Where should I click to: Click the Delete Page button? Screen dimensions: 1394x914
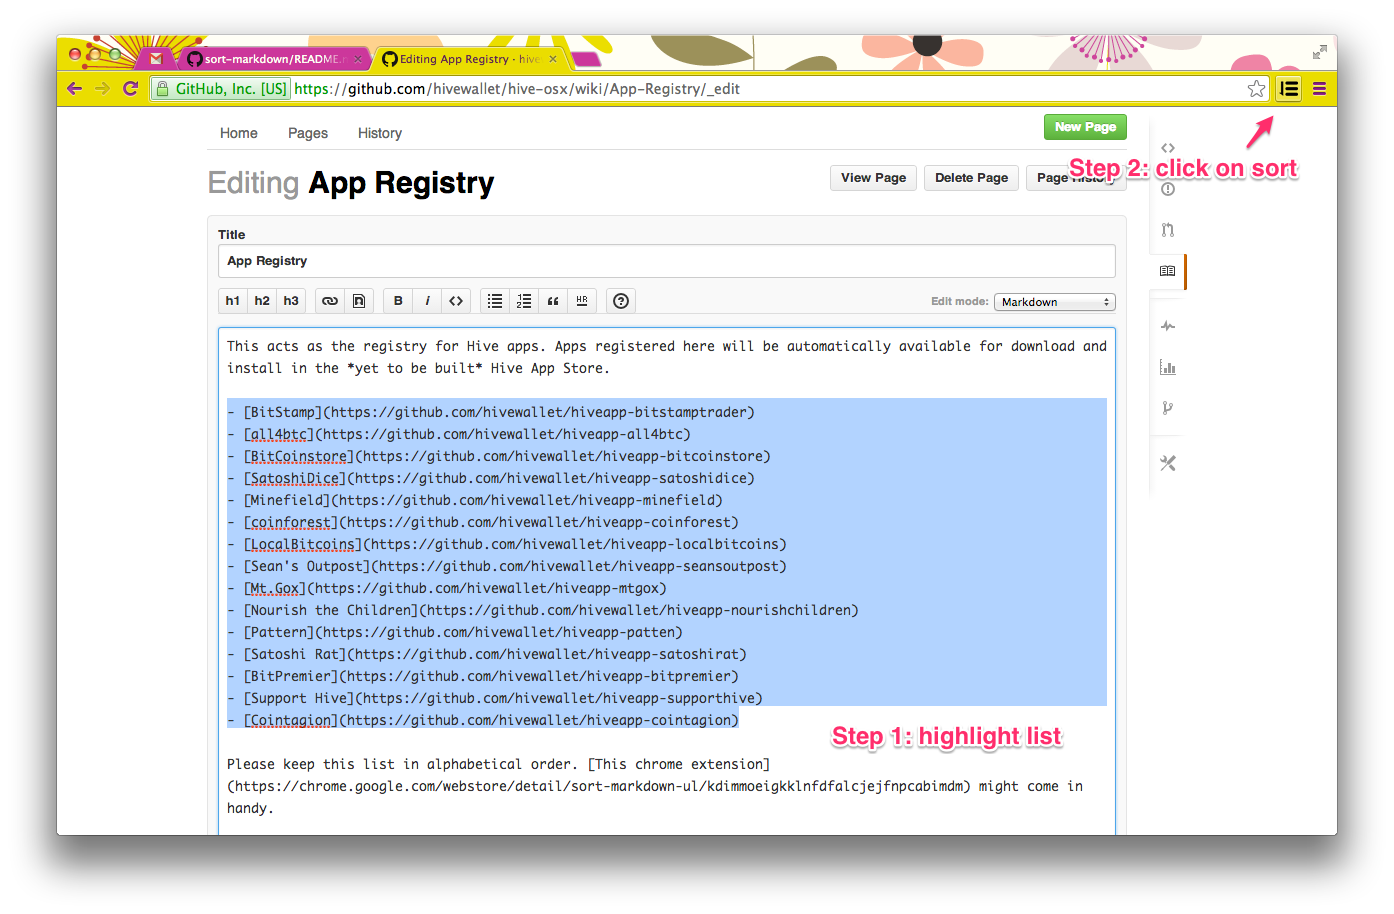coord(971,178)
